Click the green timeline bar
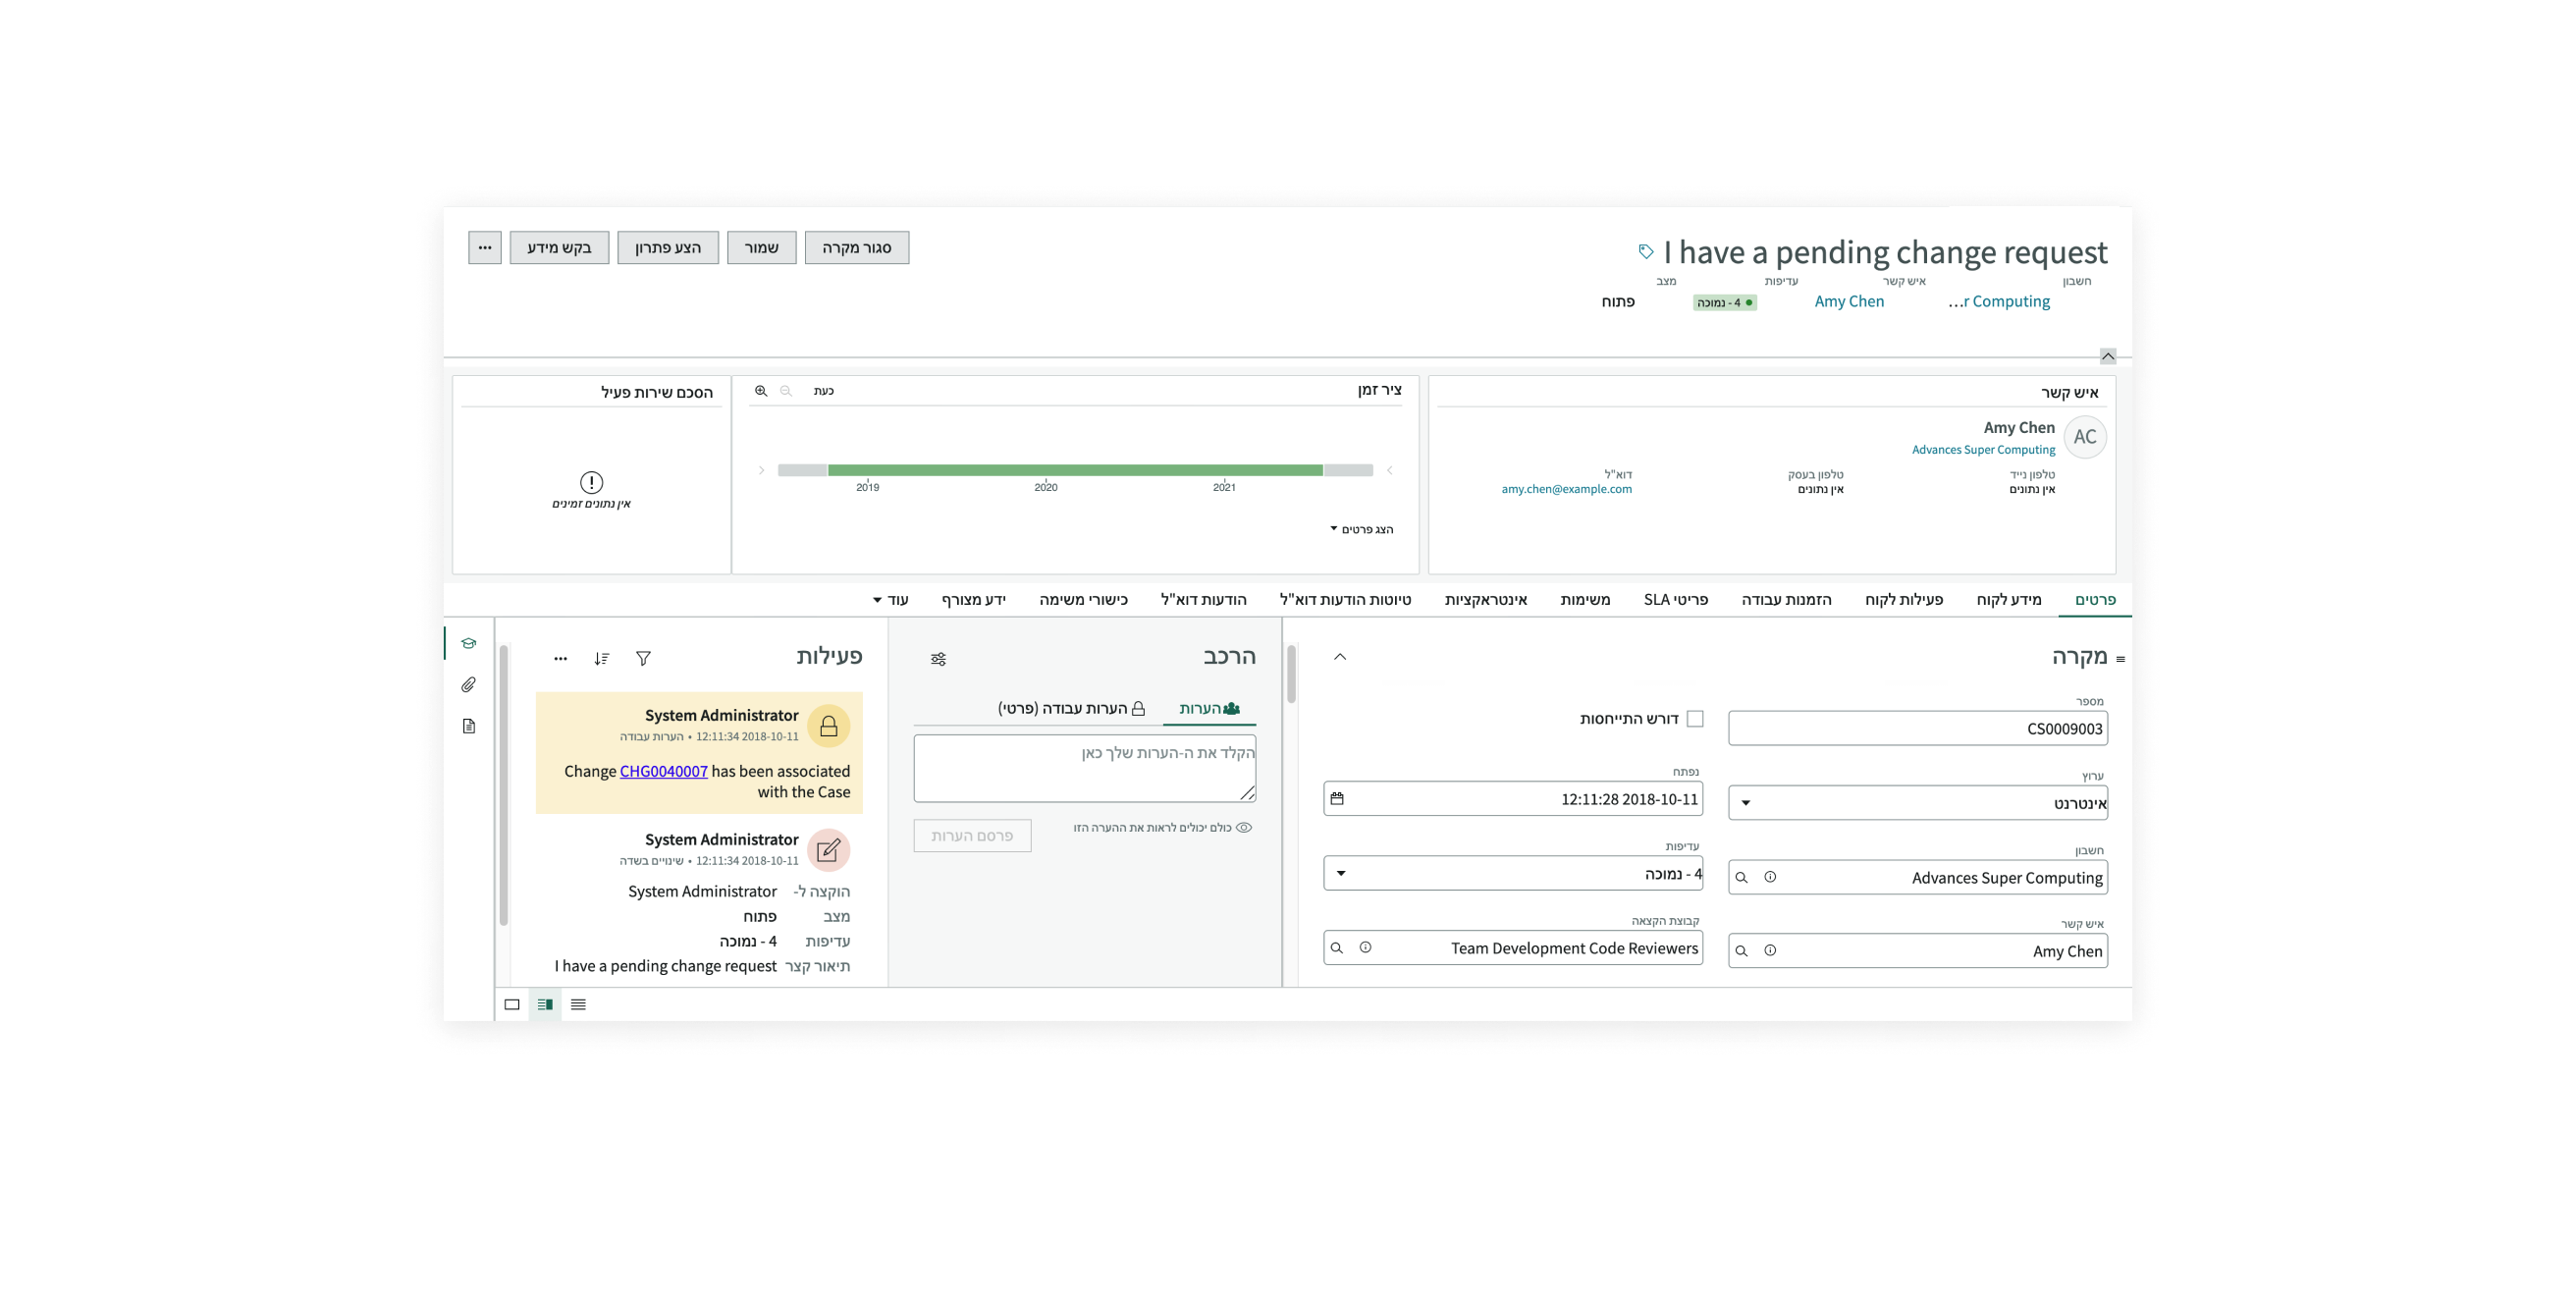The width and height of the screenshot is (2576, 1298). (x=1075, y=470)
